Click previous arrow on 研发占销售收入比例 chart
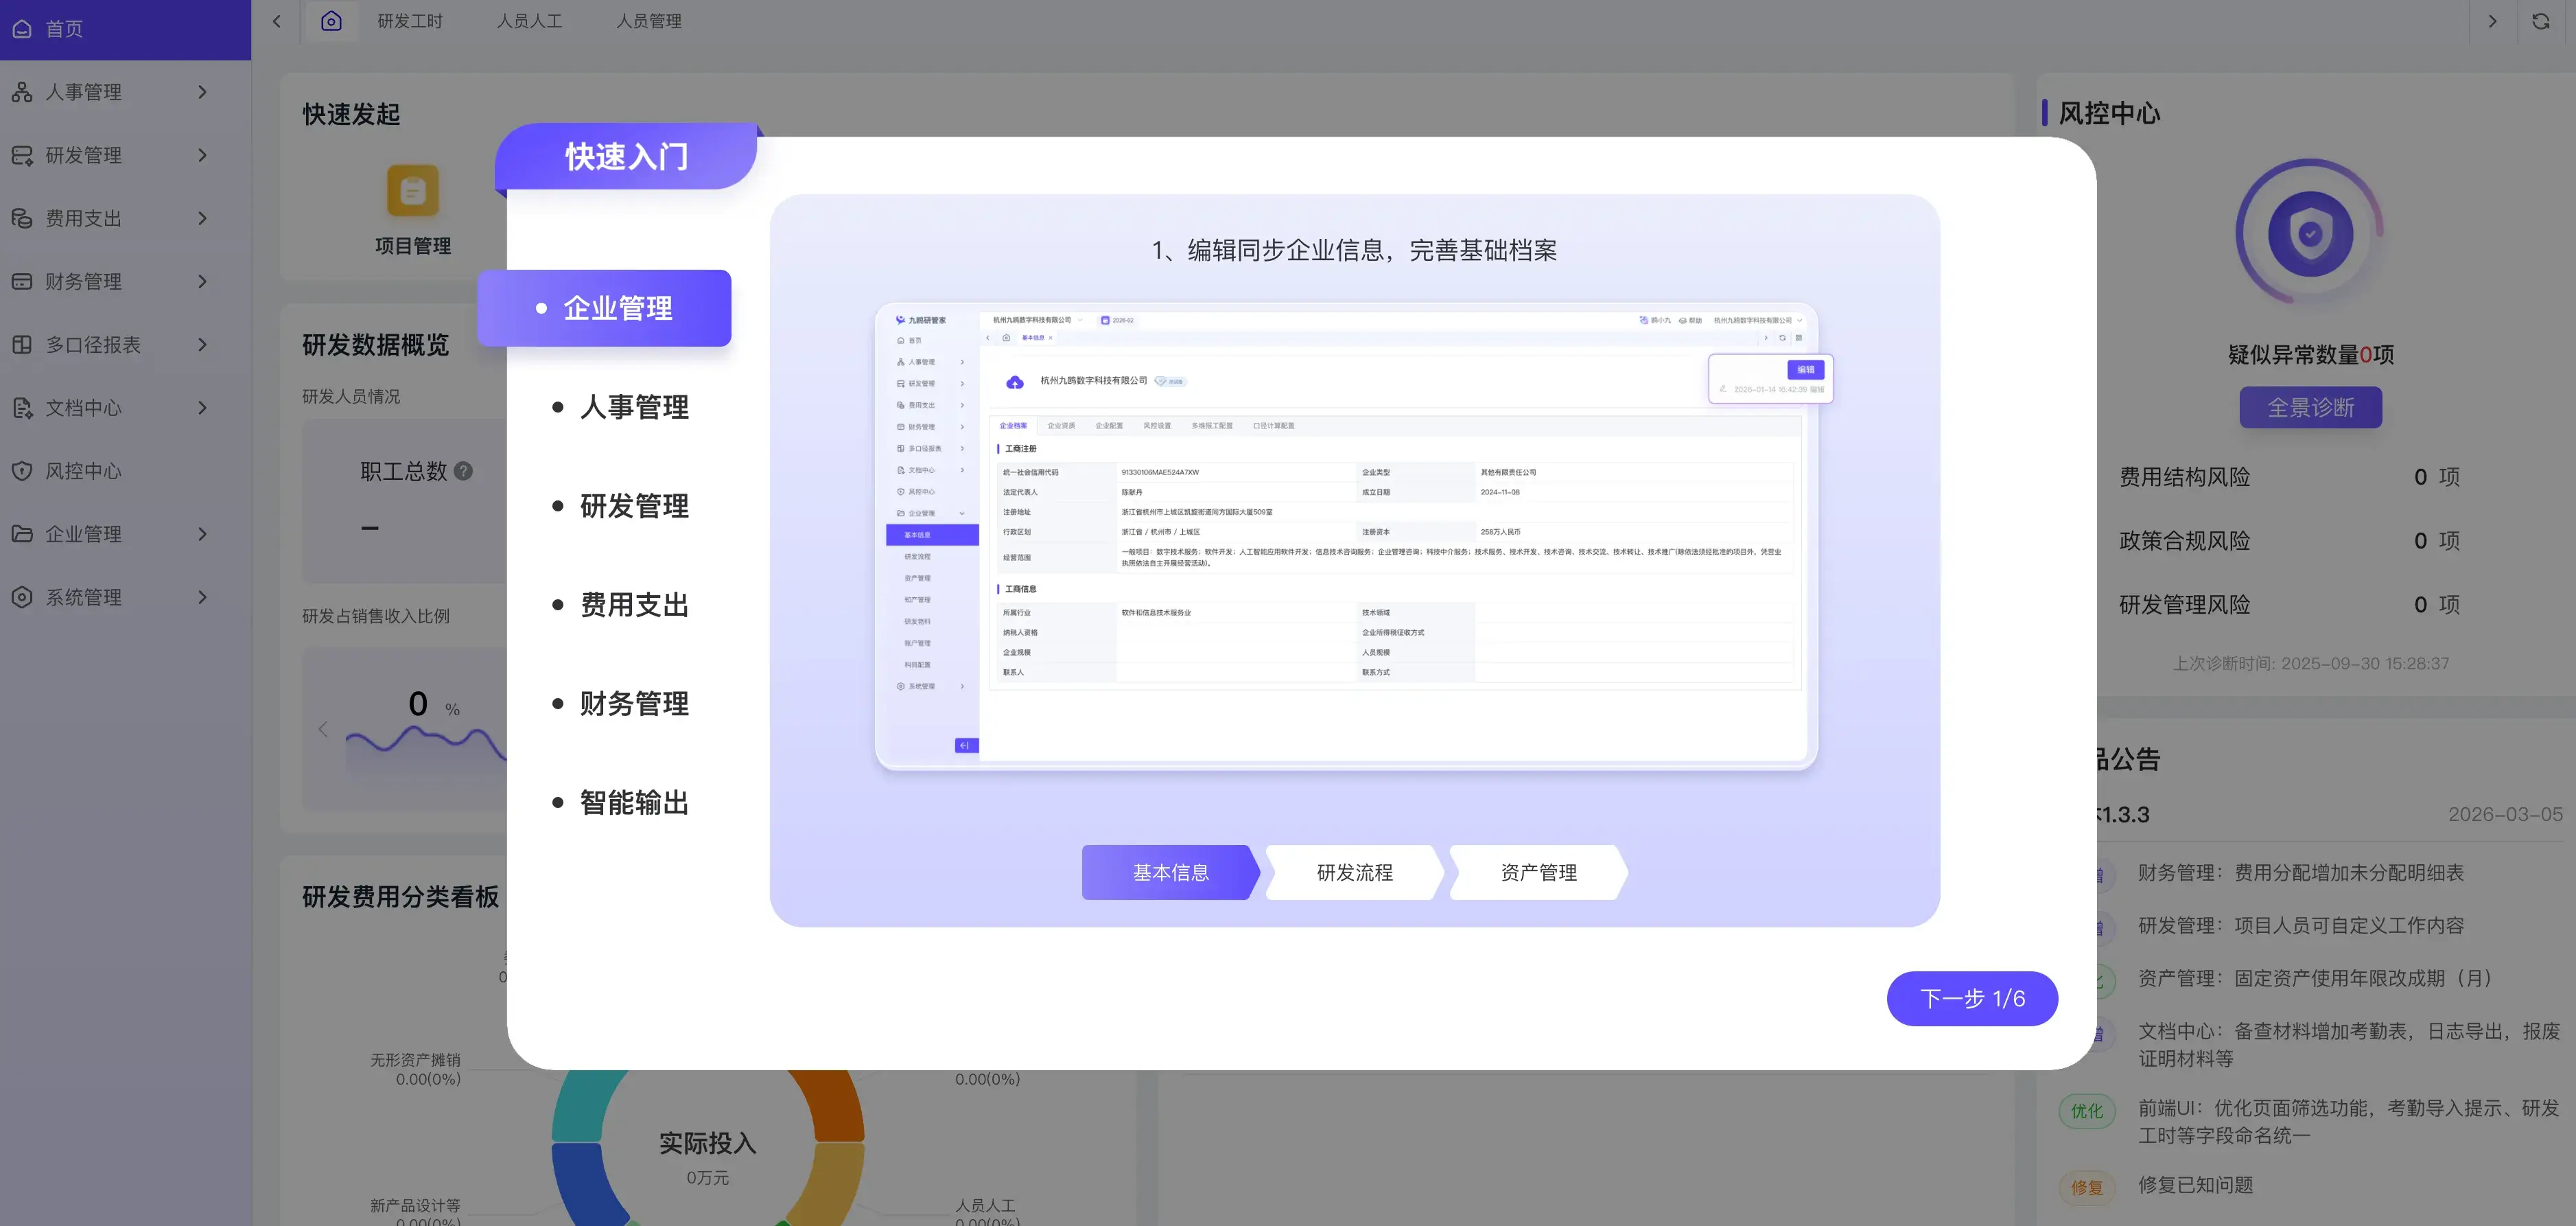The height and width of the screenshot is (1226, 2576). click(x=323, y=729)
